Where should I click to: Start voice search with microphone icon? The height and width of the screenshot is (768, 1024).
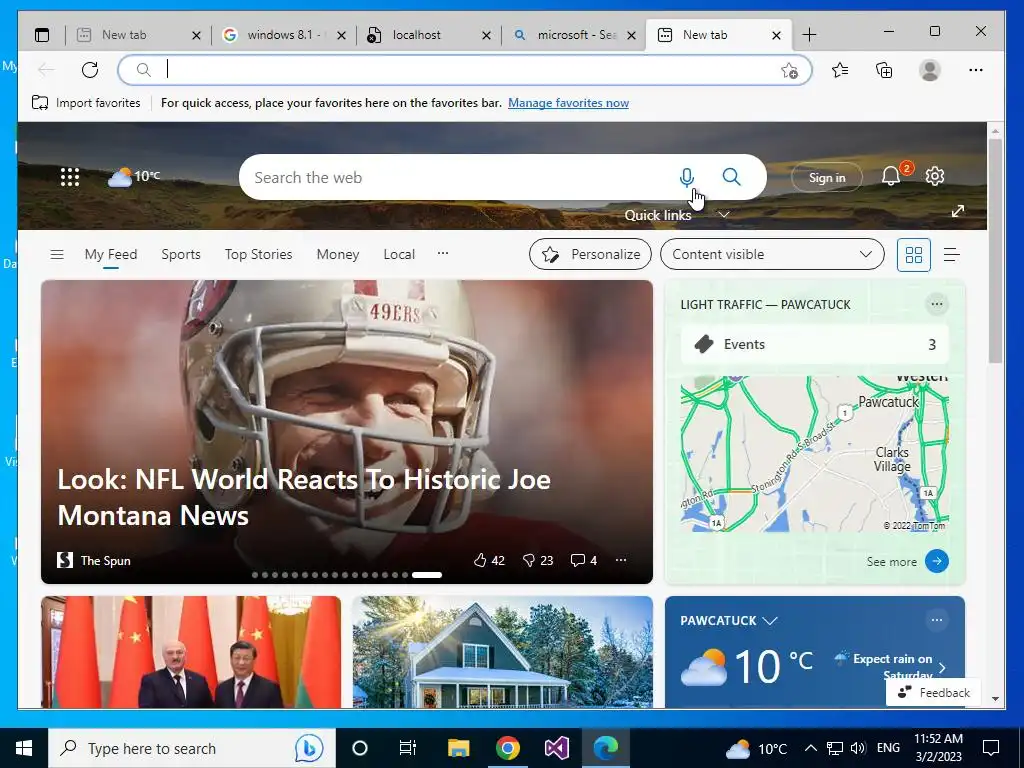pos(686,177)
